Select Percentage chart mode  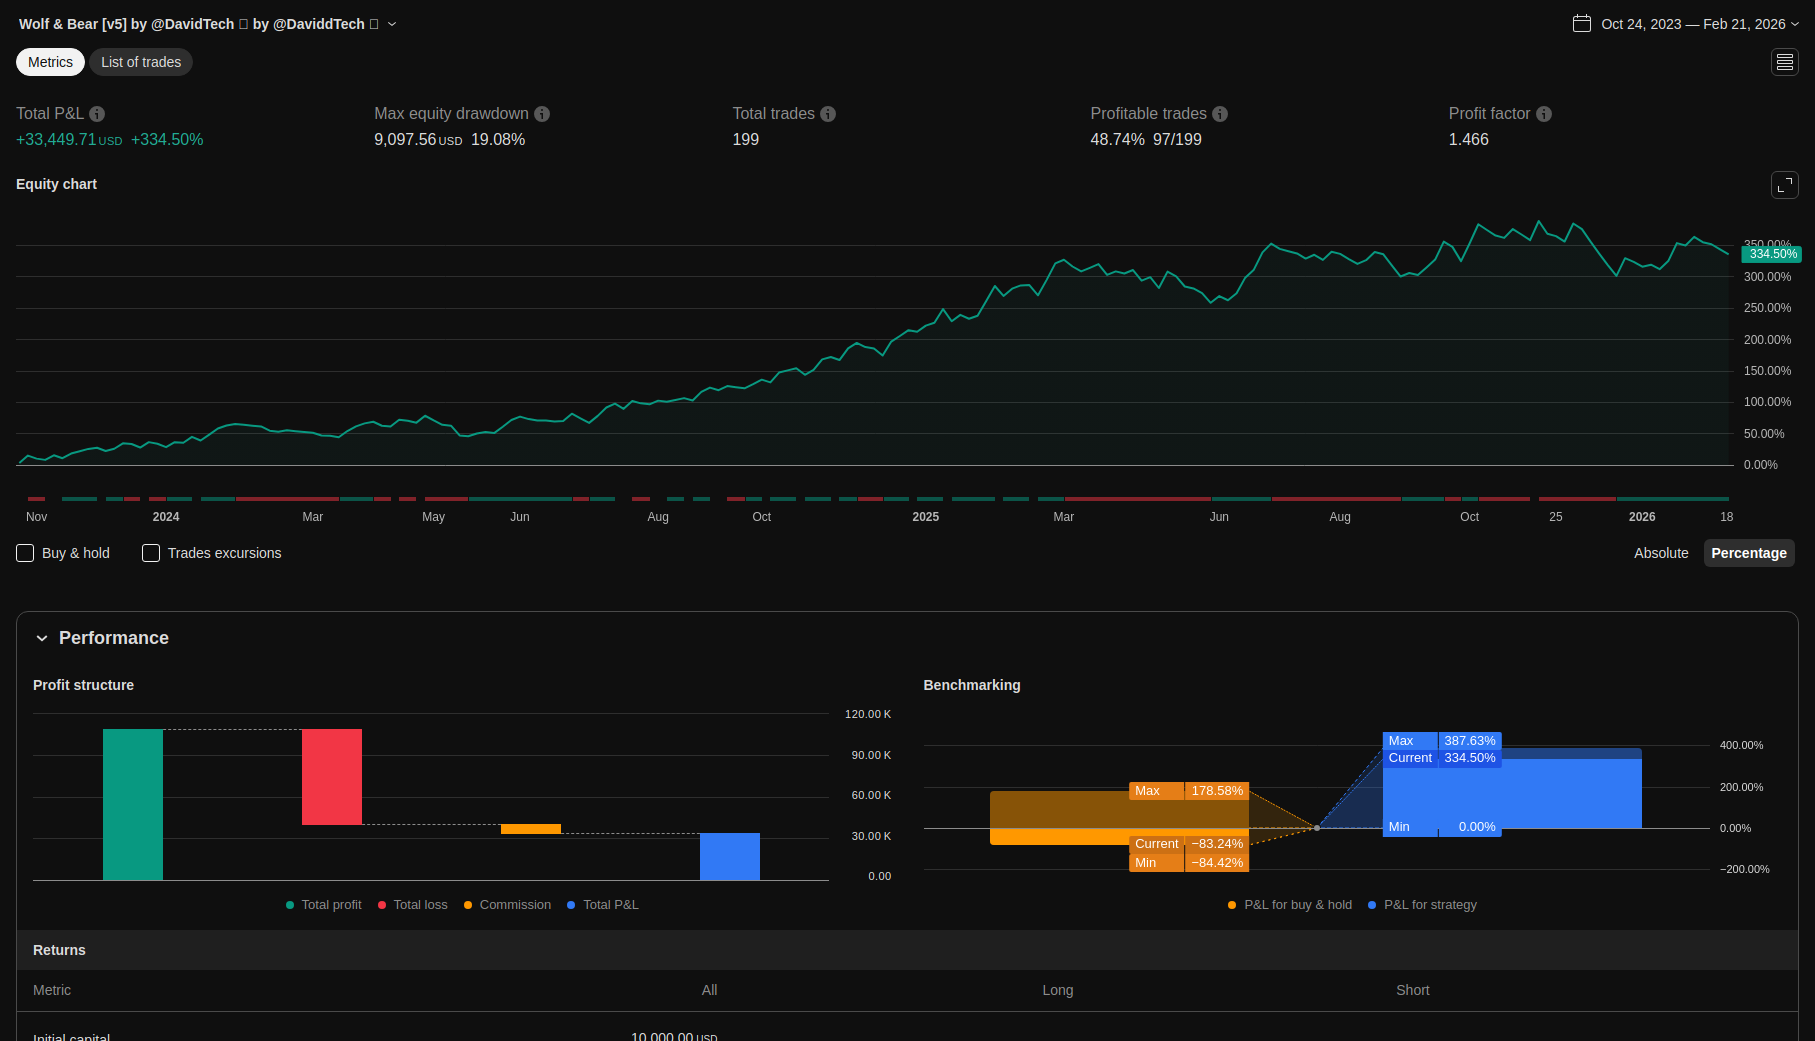pyautogui.click(x=1748, y=553)
